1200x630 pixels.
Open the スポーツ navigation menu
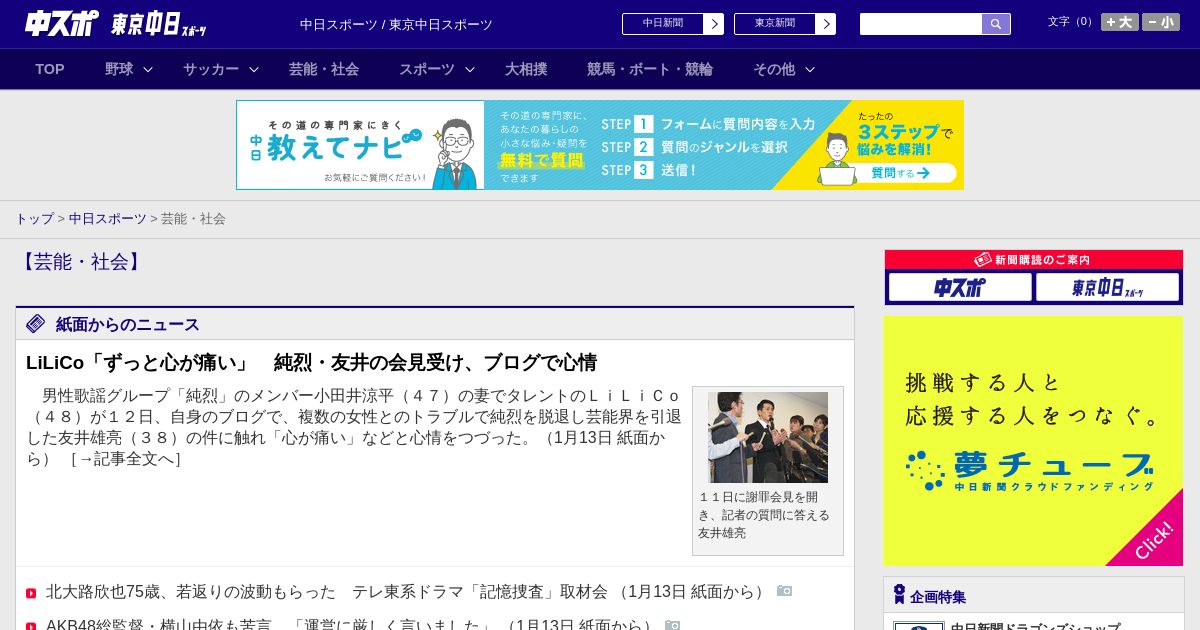point(427,69)
